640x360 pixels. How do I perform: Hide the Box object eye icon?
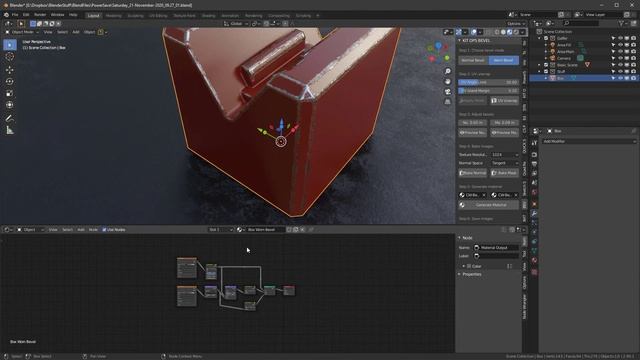pyautogui.click(x=620, y=78)
